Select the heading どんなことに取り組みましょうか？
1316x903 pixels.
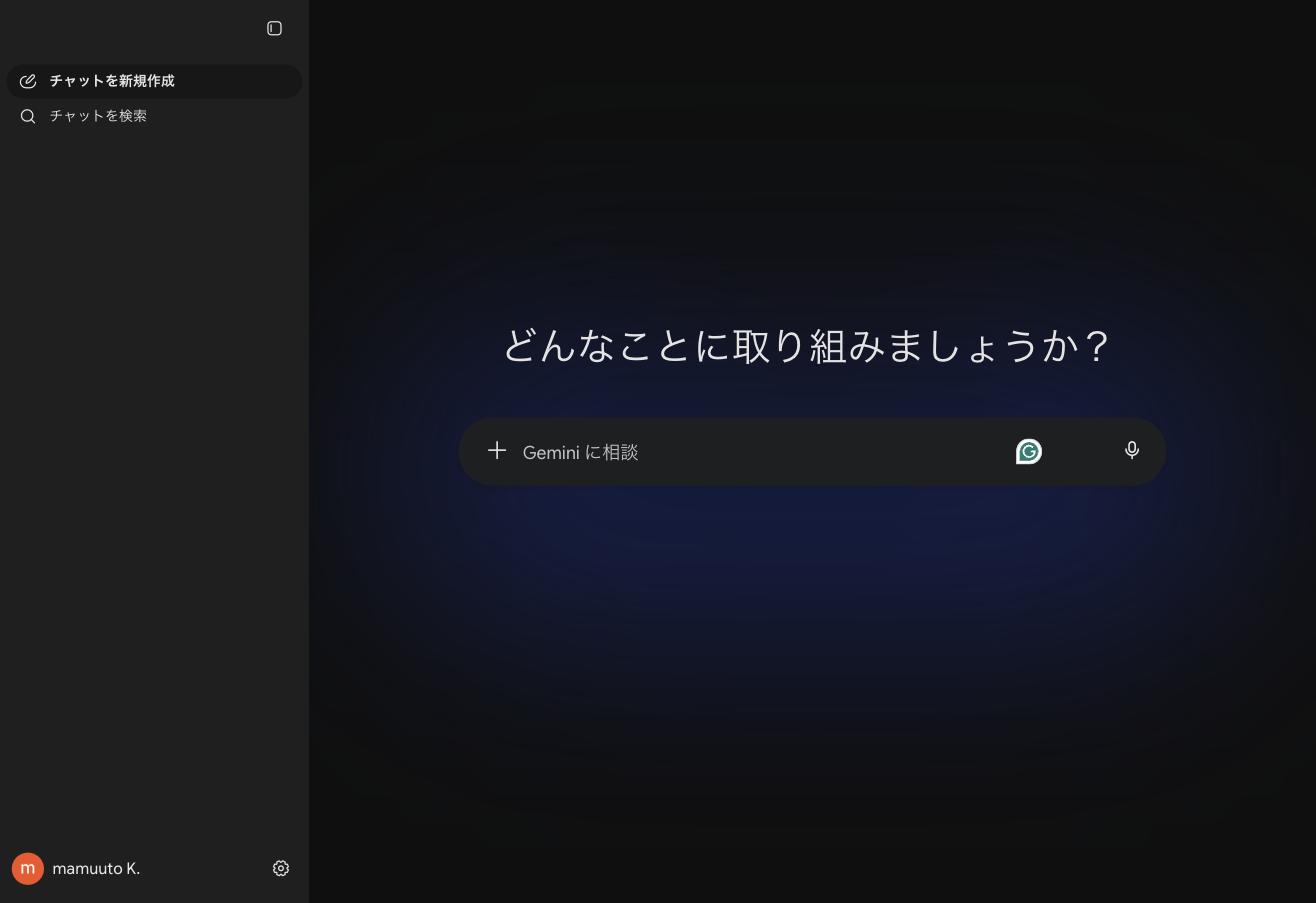tap(807, 346)
